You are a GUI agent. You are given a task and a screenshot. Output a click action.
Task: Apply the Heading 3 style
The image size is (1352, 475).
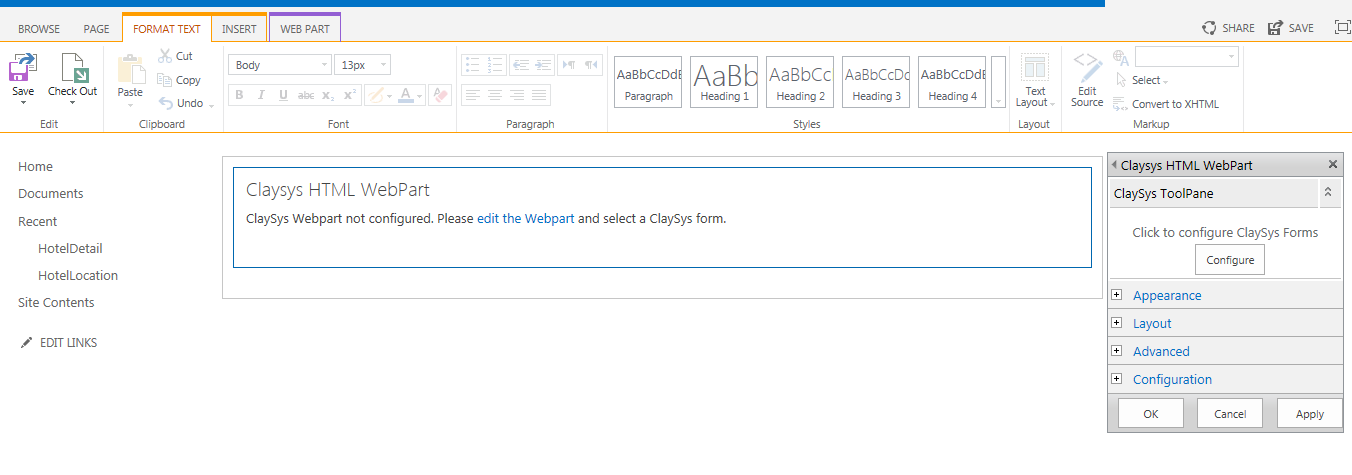click(x=876, y=82)
